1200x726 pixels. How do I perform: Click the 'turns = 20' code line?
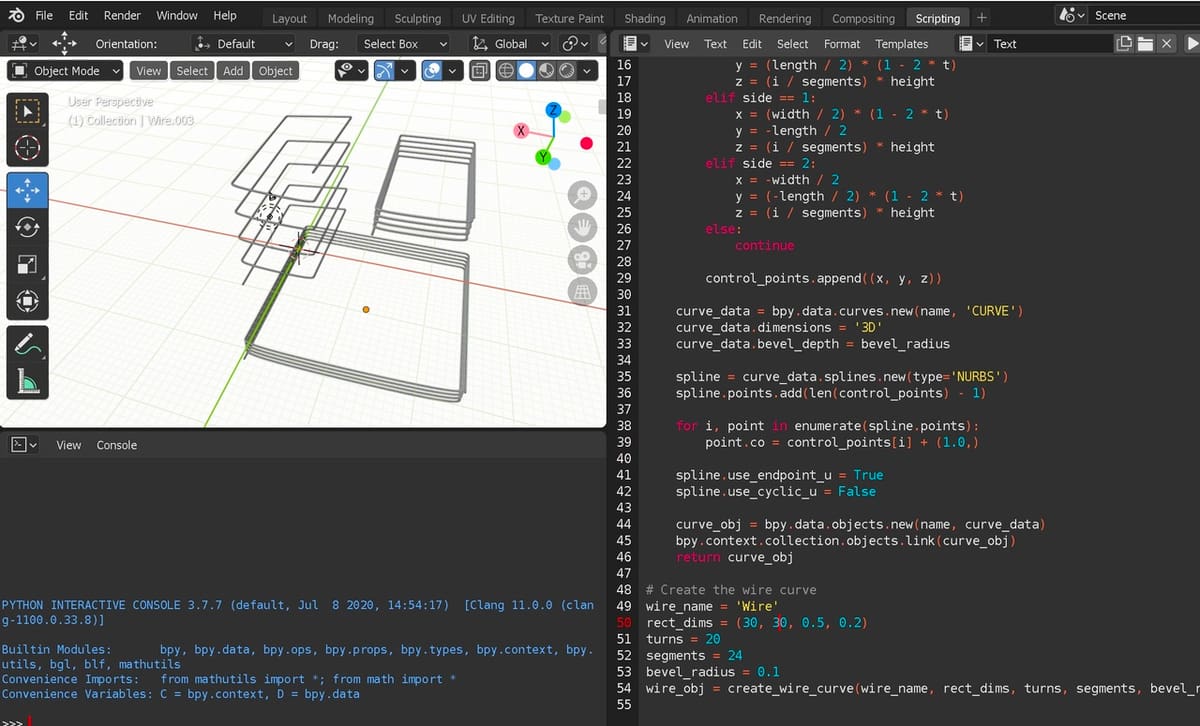(x=683, y=639)
